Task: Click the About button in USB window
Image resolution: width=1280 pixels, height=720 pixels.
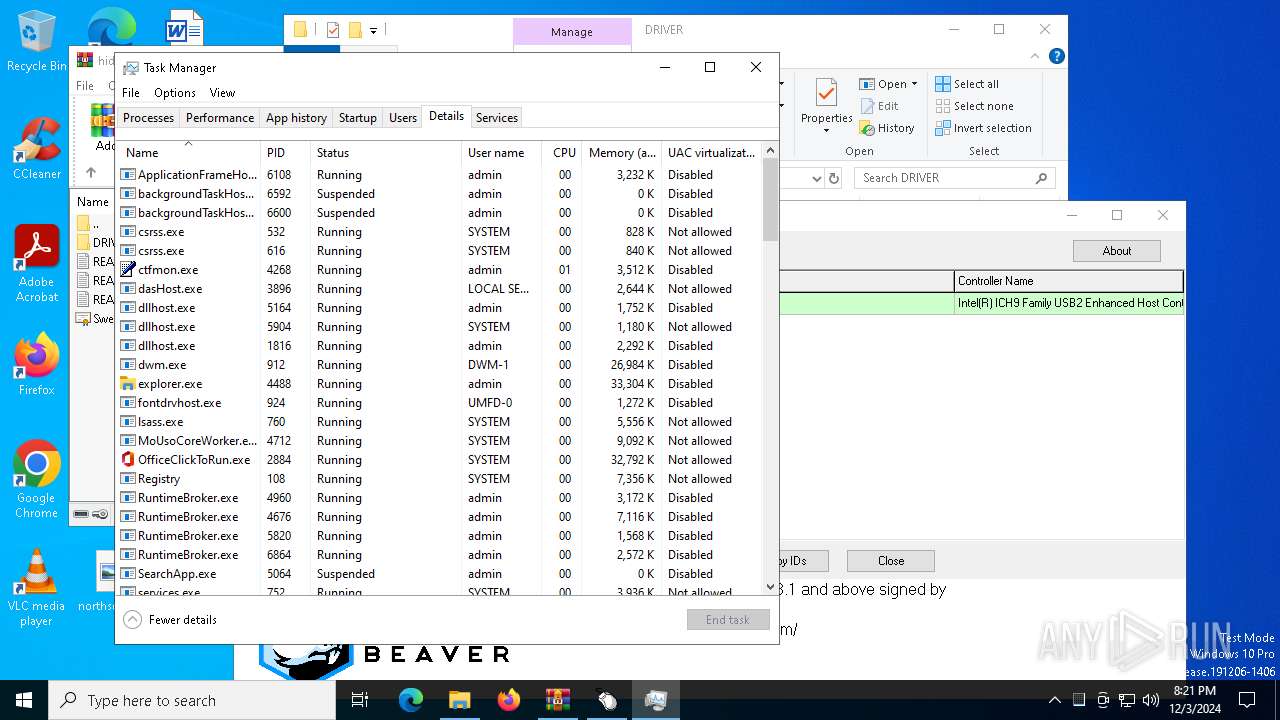Action: [x=1116, y=251]
